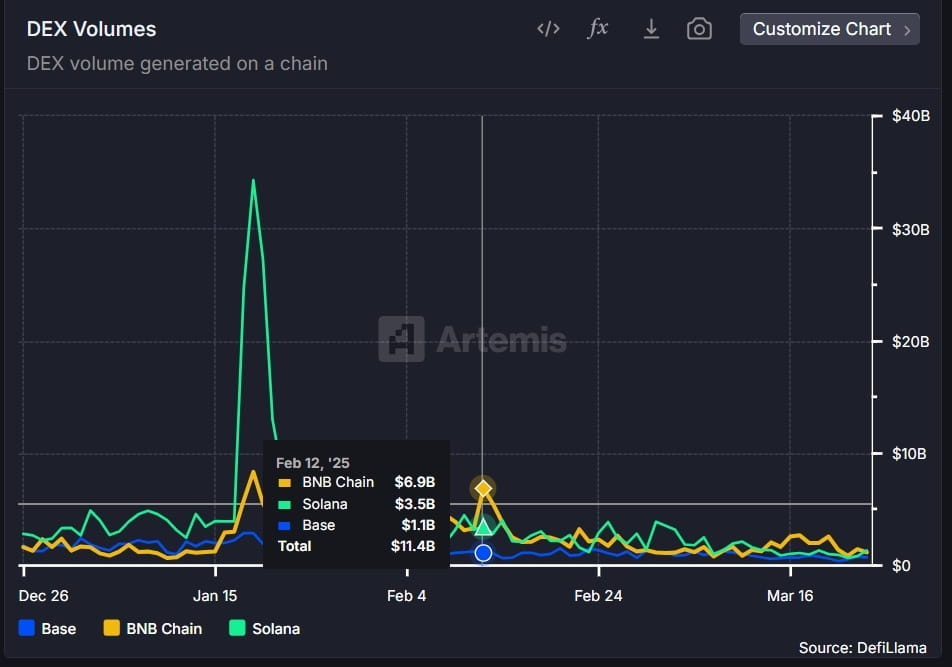Select the blue Base circle marker

[483, 553]
